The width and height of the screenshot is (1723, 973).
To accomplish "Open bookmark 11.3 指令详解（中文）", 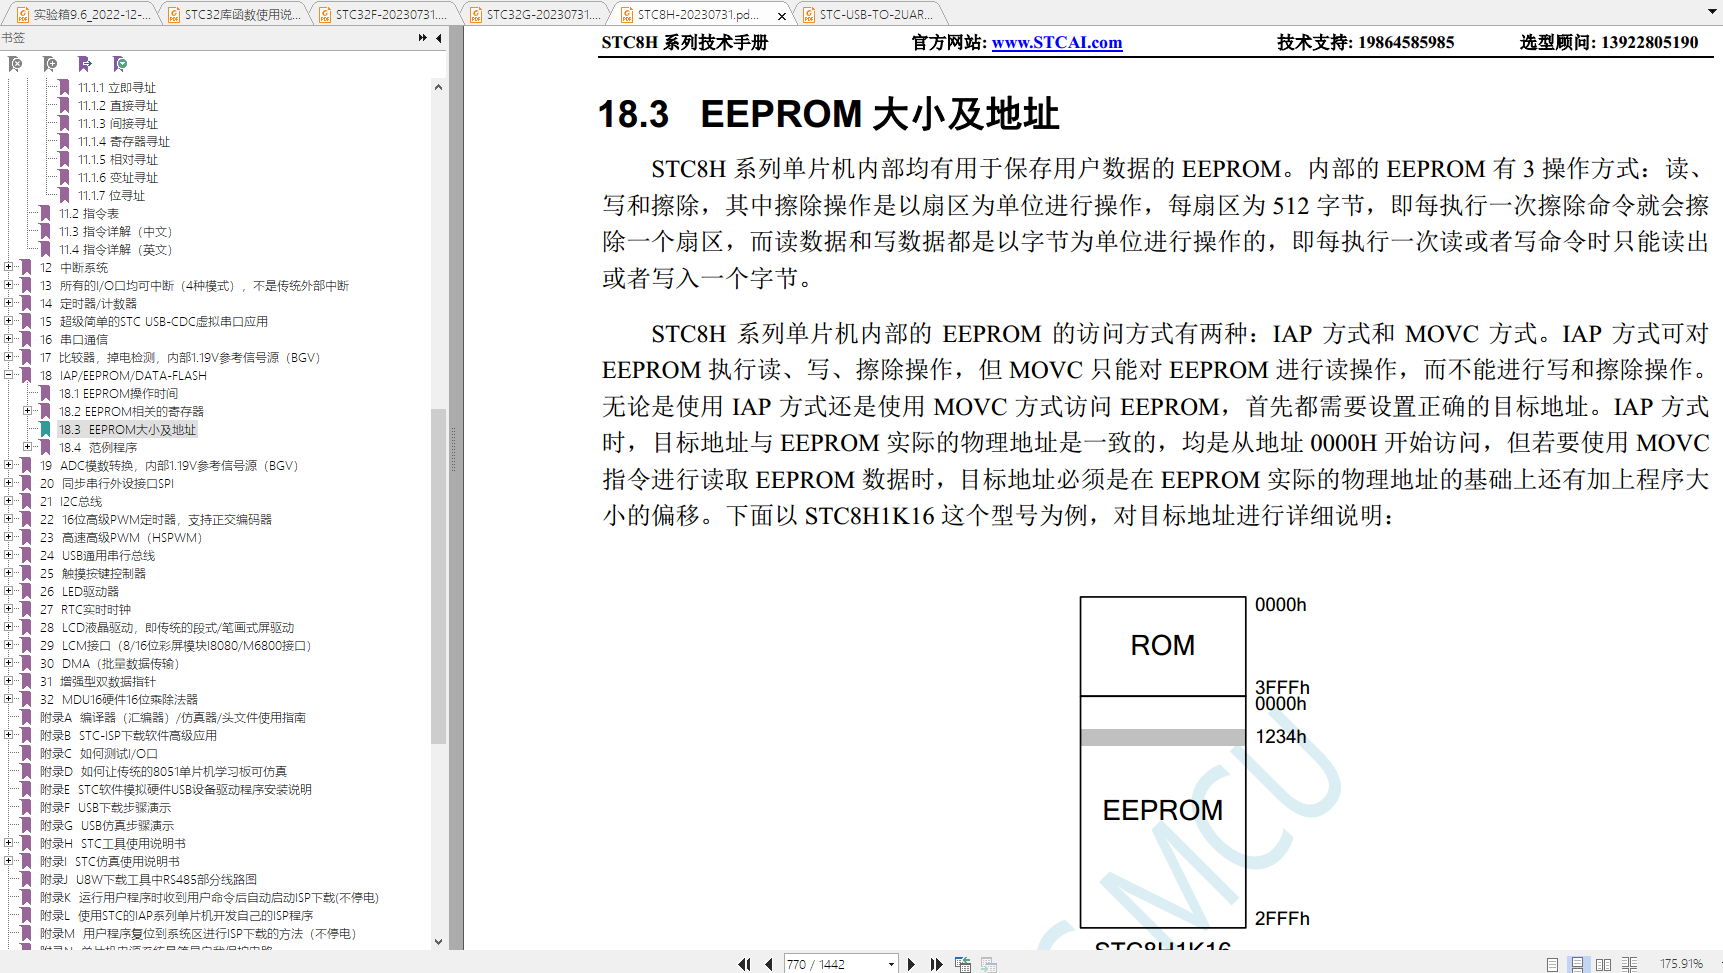I will 115,232.
